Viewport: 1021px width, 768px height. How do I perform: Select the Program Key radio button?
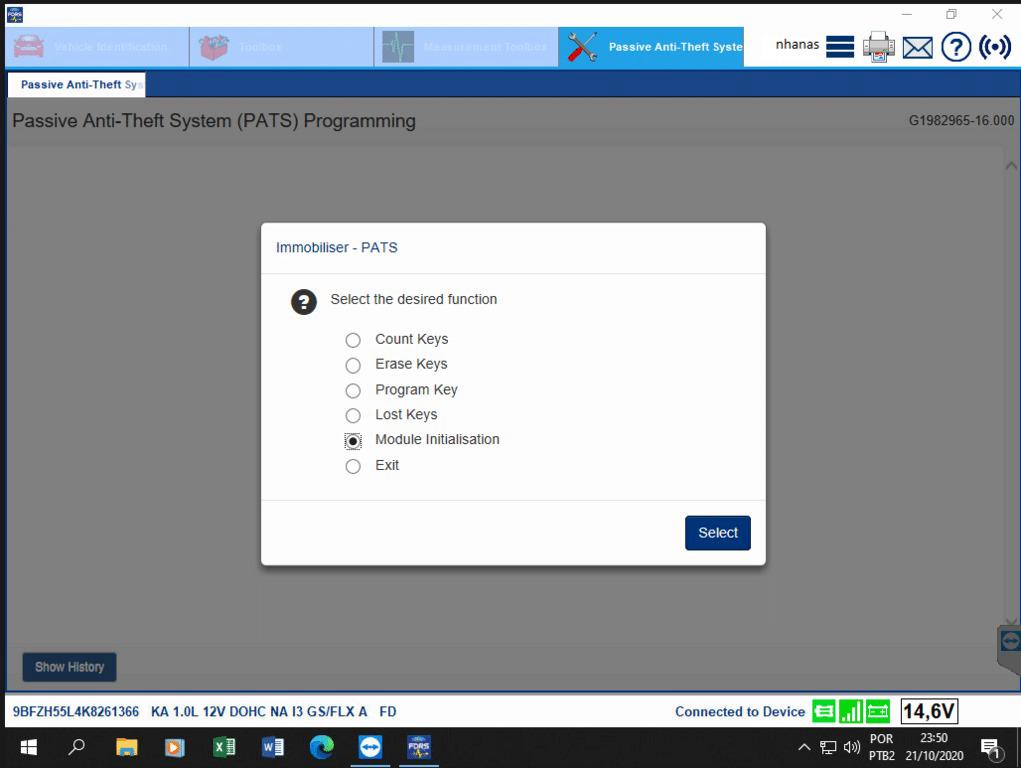[353, 391]
